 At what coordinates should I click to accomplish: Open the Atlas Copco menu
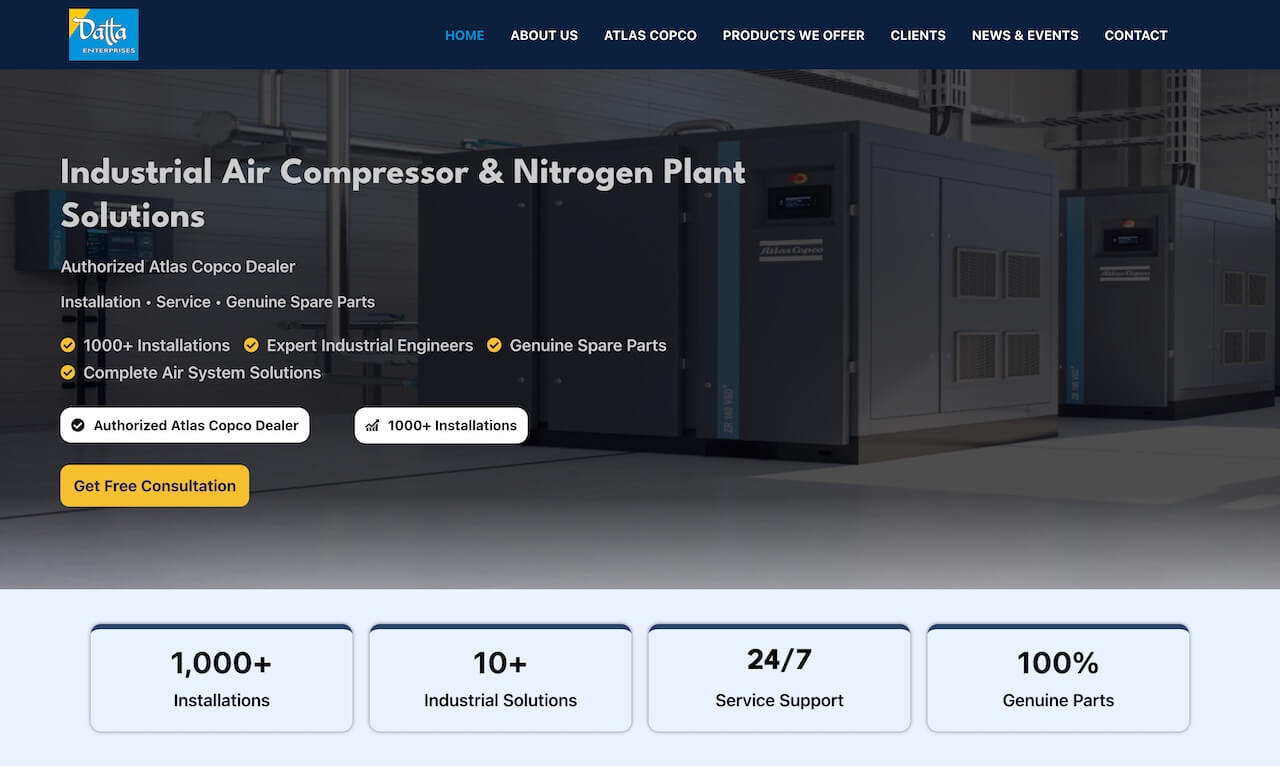point(650,35)
